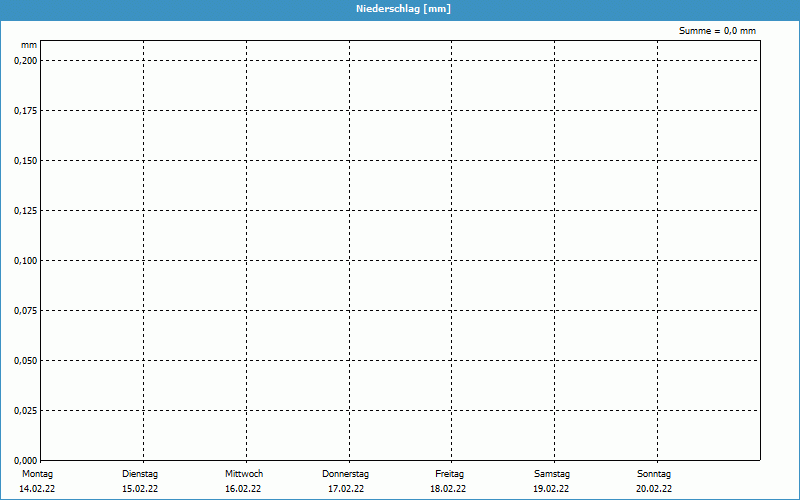The height and width of the screenshot is (500, 800).
Task: Click the "mm" unit label above the y-axis
Action: click(x=29, y=46)
